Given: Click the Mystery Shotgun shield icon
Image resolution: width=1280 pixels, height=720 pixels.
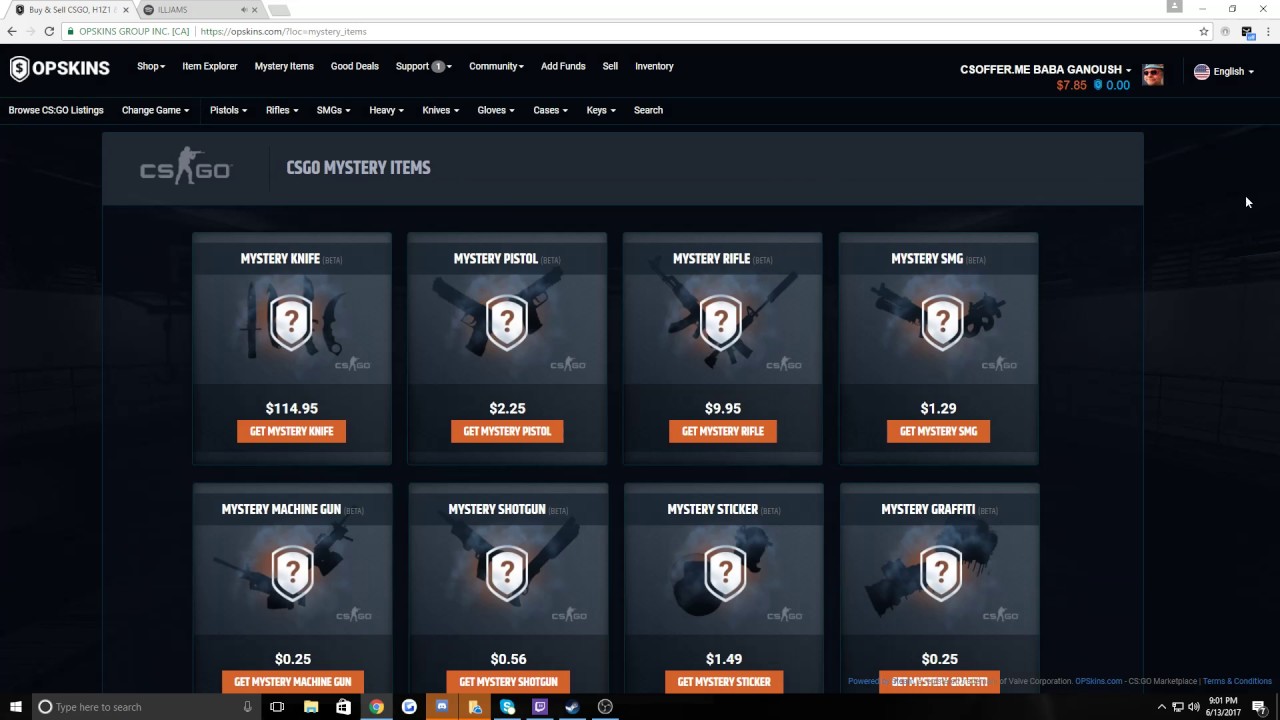Looking at the screenshot, I should (508, 572).
